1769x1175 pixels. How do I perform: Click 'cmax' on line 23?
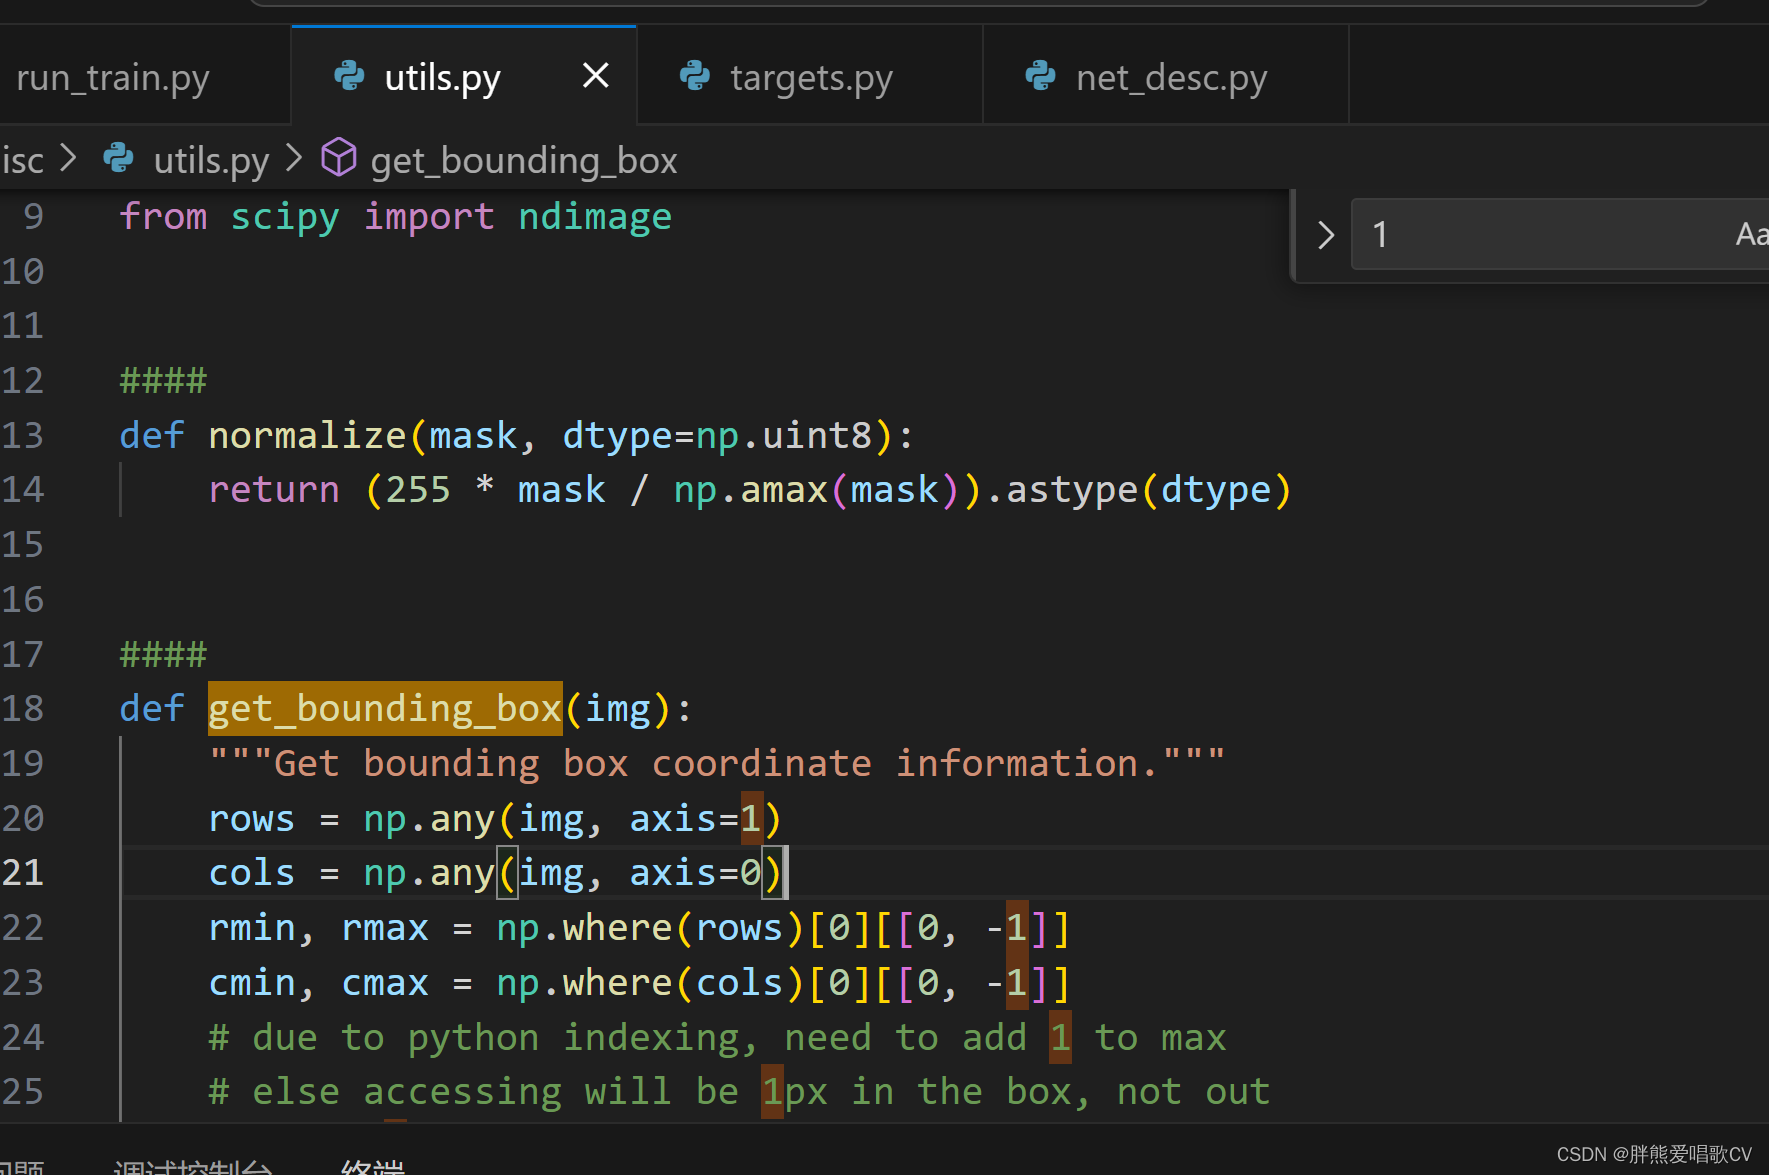385,983
